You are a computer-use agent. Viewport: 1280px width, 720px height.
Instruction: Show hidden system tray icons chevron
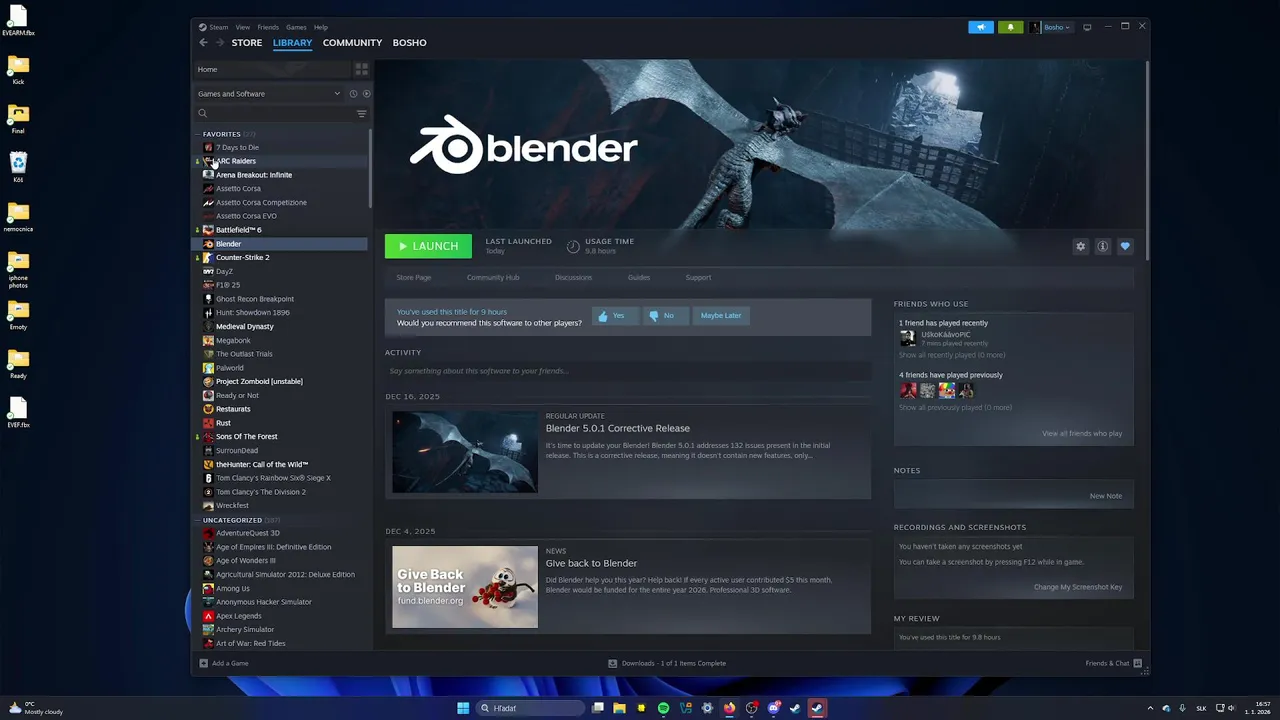1150,708
